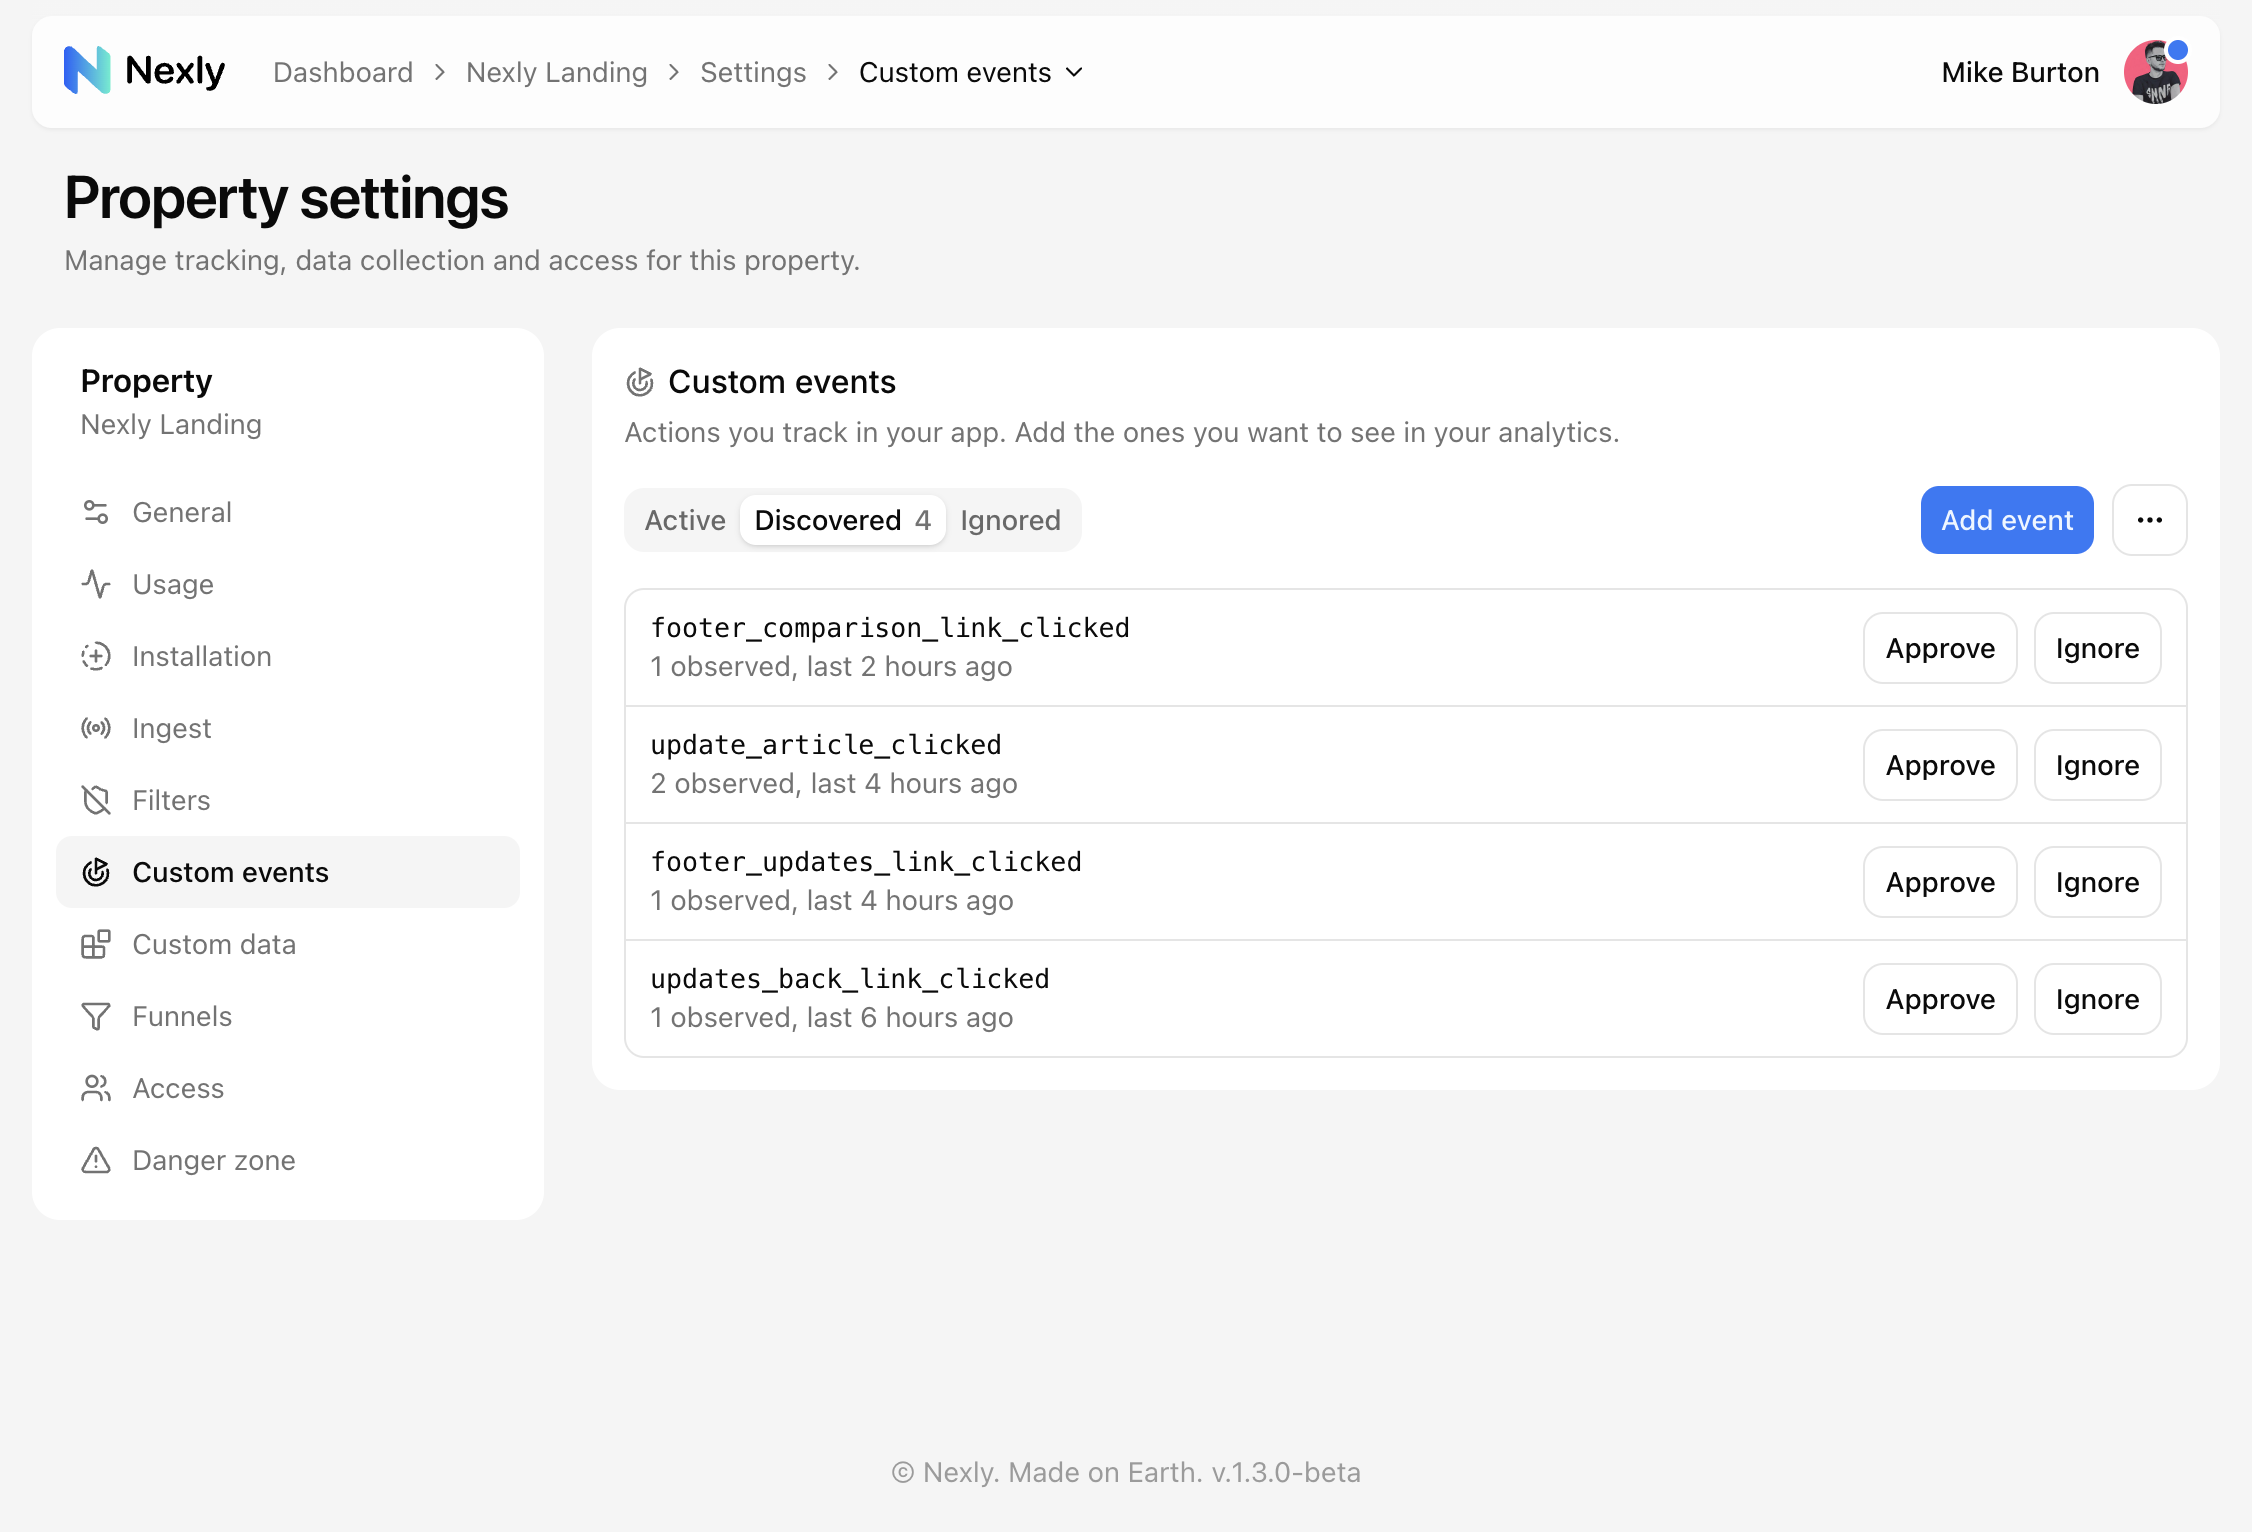The height and width of the screenshot is (1532, 2252).
Task: Click the Filters shield-off icon
Action: click(x=96, y=800)
